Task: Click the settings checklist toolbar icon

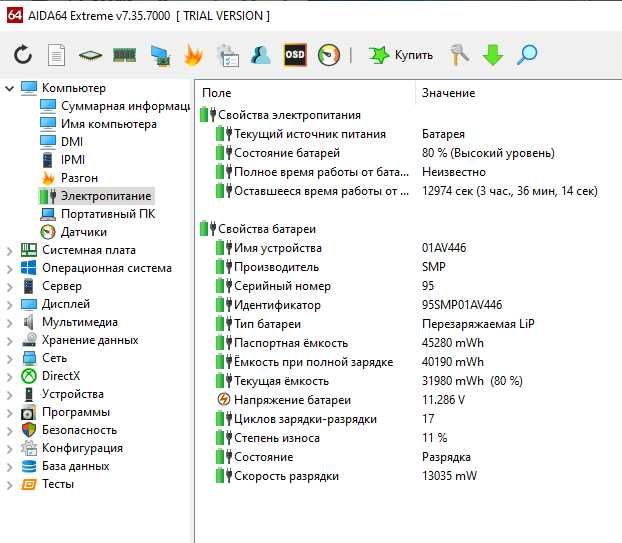Action: (228, 55)
